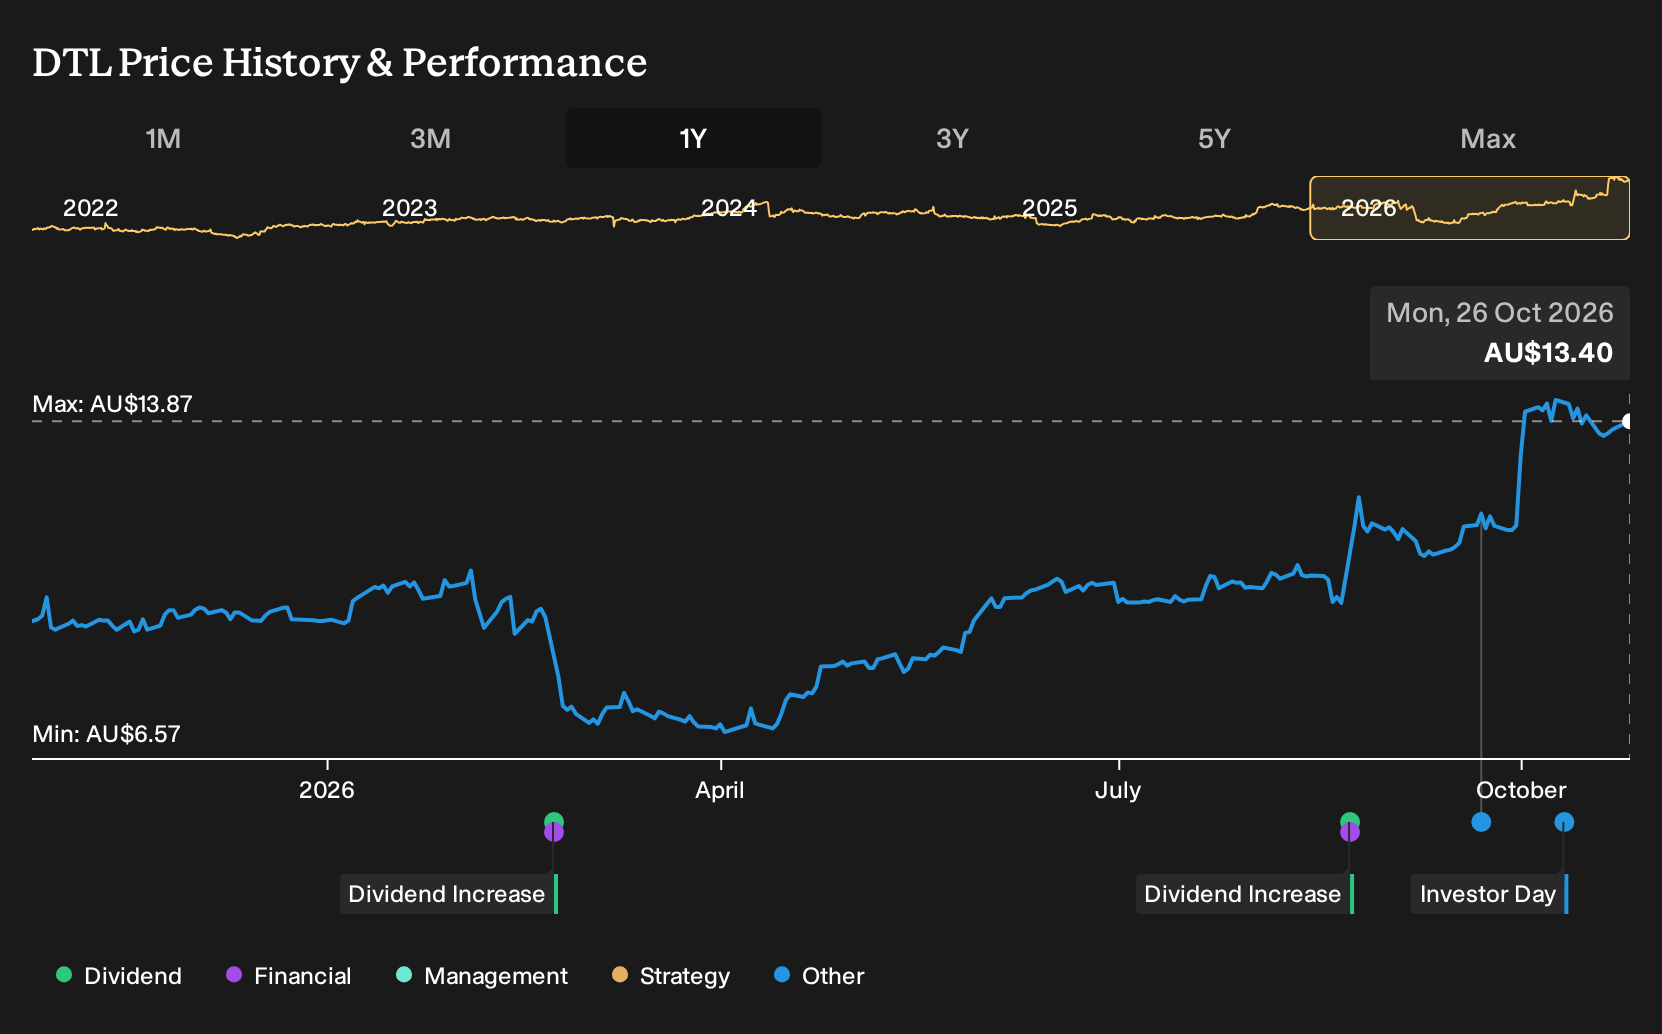Select the 3M time range tab

coord(430,138)
